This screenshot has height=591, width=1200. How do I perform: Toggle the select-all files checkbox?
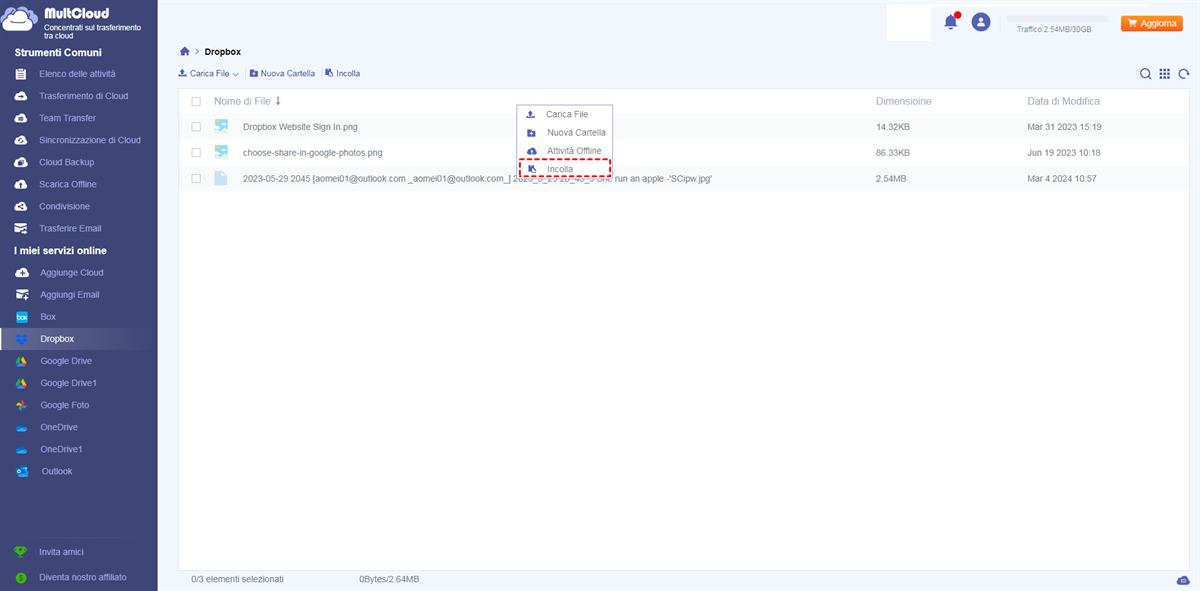pos(196,102)
